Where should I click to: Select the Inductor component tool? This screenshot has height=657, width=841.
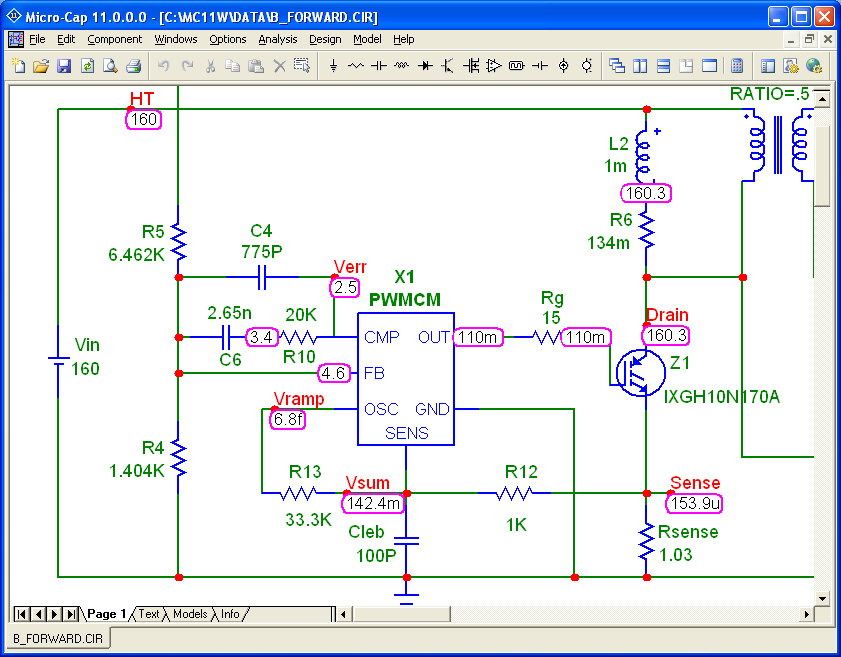click(x=398, y=66)
